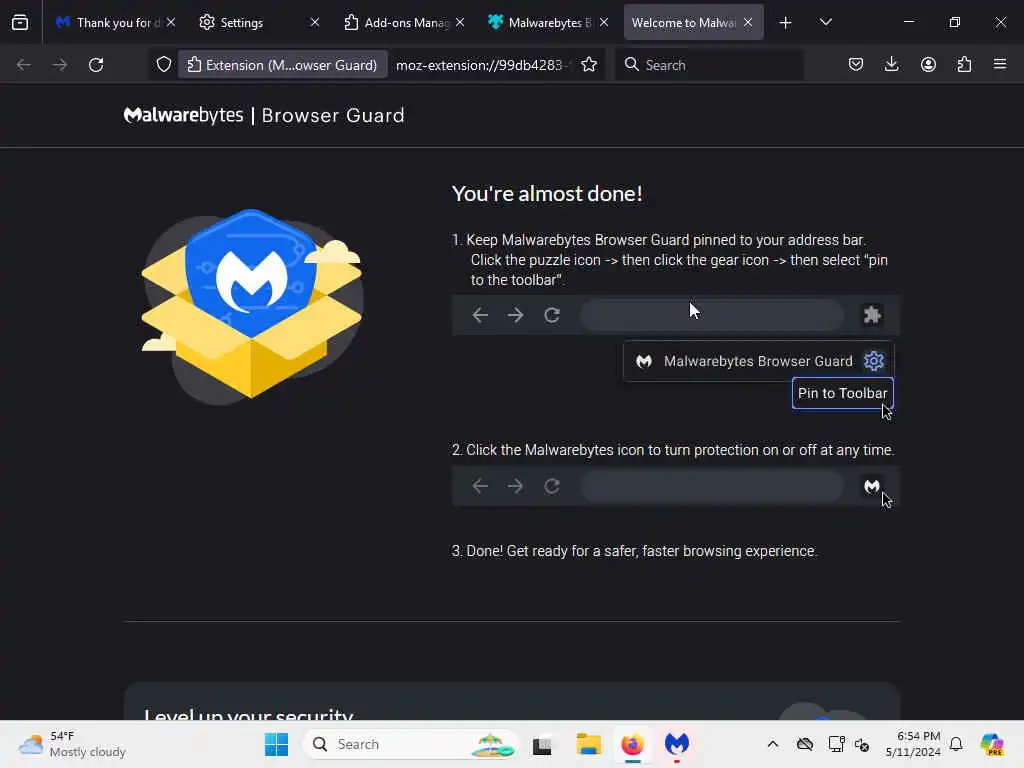Click the display/network tray icon
1024x768 pixels.
[x=836, y=744]
